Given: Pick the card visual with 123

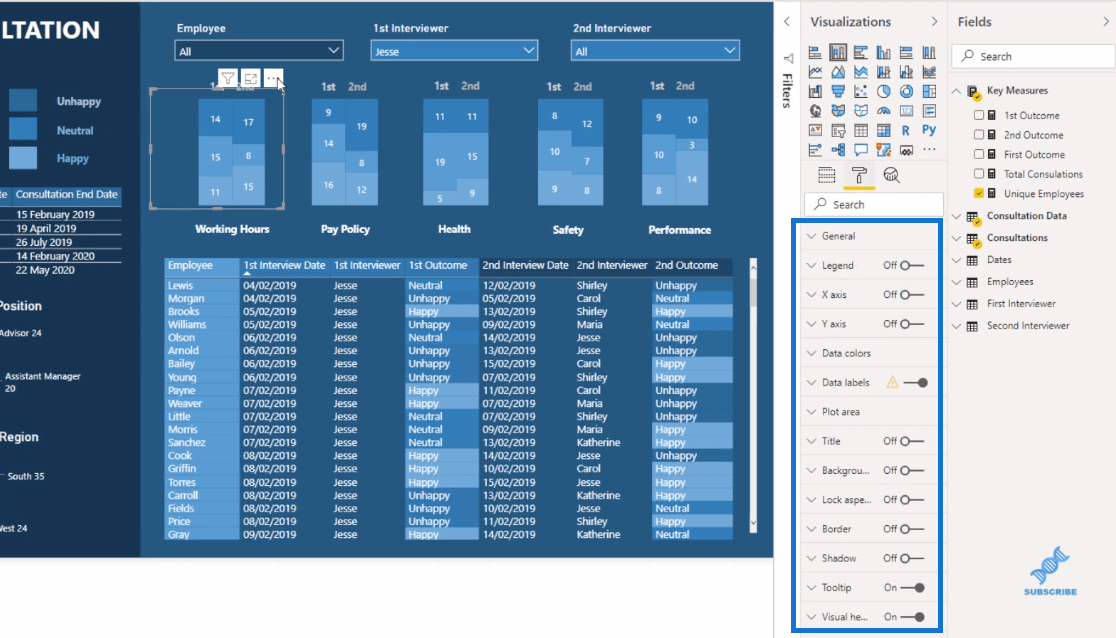Looking at the screenshot, I should click(906, 110).
